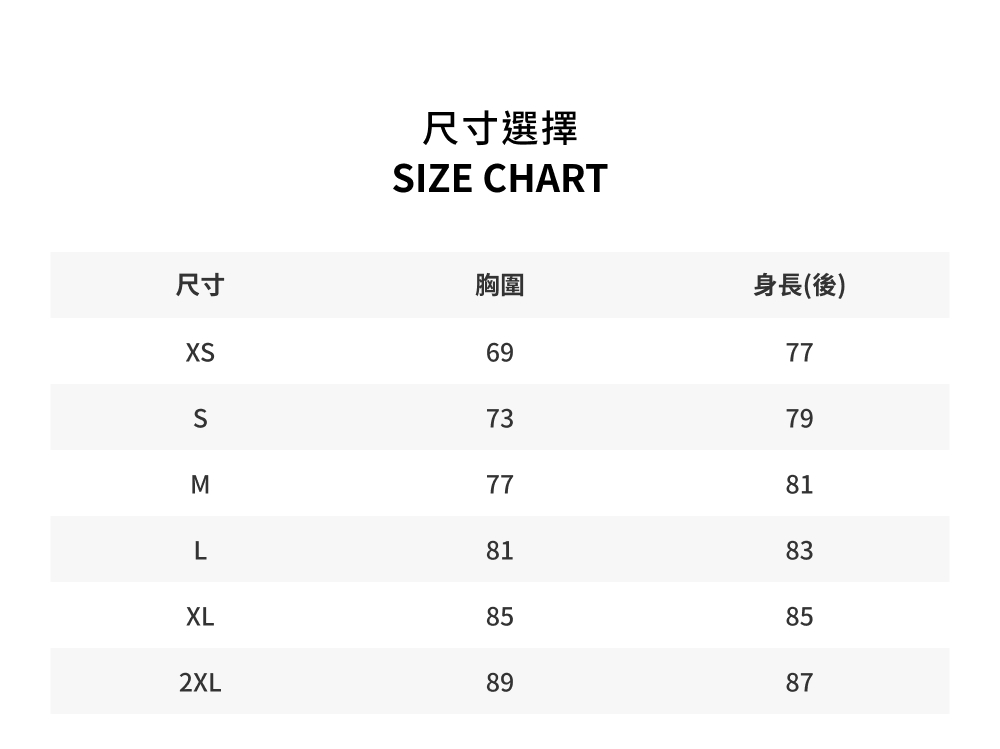
Task: Click the XS size label
Action: point(200,353)
